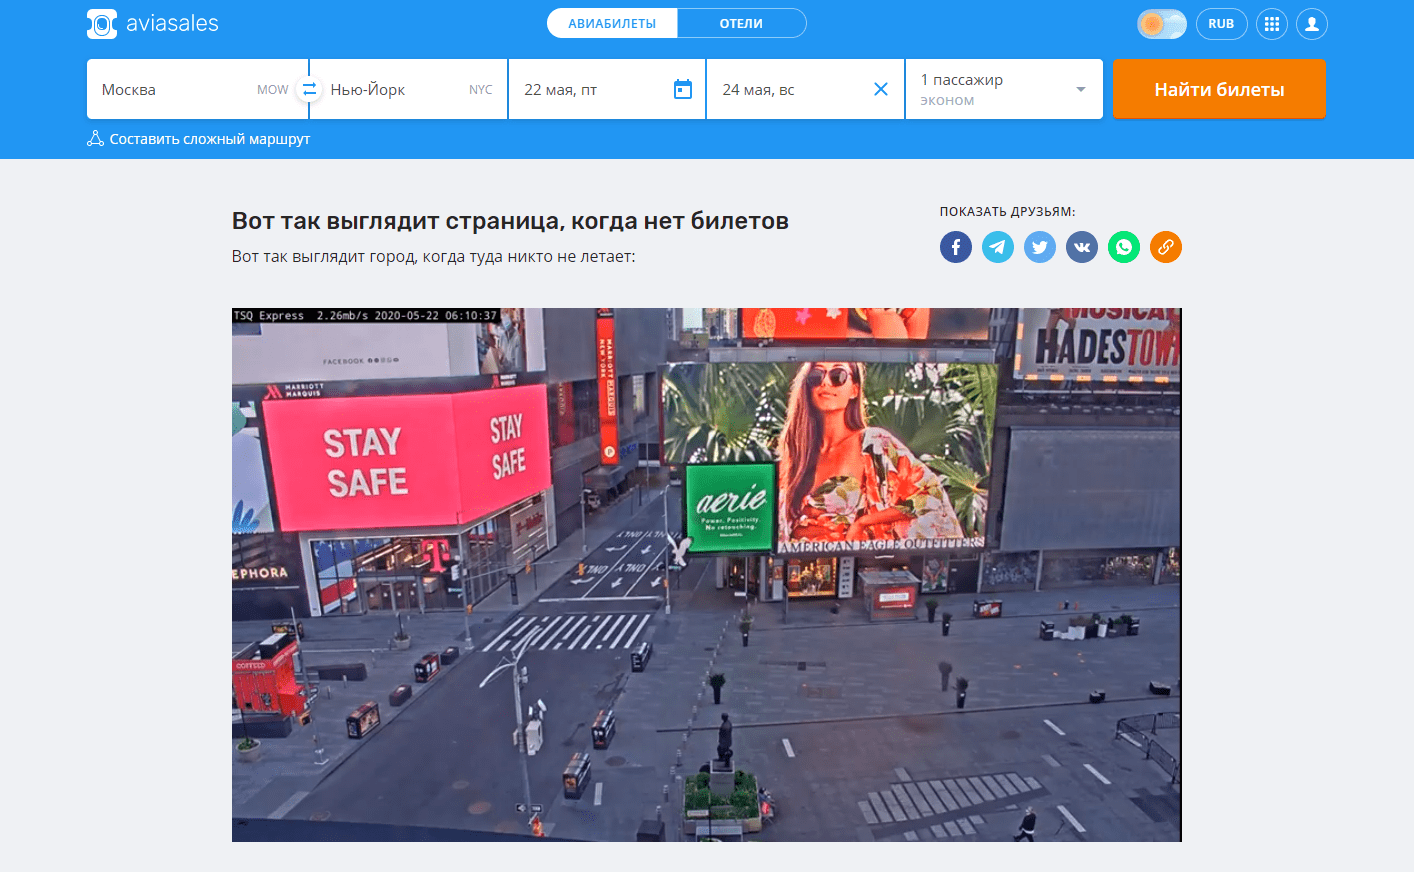Click the heading about no tickets
Image resolution: width=1414 pixels, height=872 pixels.
[510, 221]
